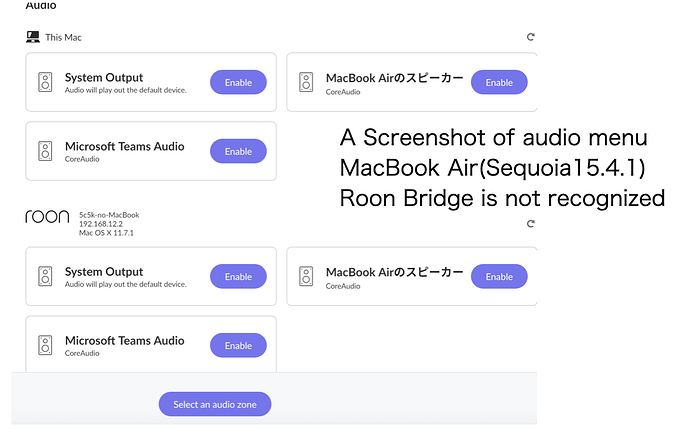Enable System Output under This Mac
The width and height of the screenshot is (690, 437).
coord(238,82)
